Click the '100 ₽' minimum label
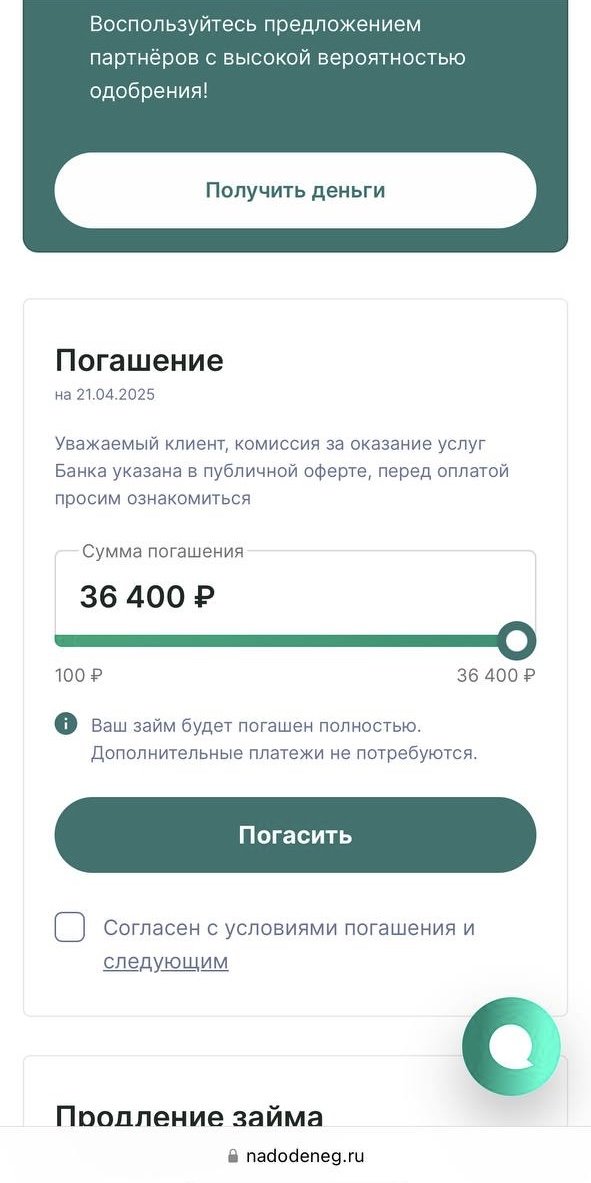Screen dimensions: 591x1183 [x=78, y=675]
